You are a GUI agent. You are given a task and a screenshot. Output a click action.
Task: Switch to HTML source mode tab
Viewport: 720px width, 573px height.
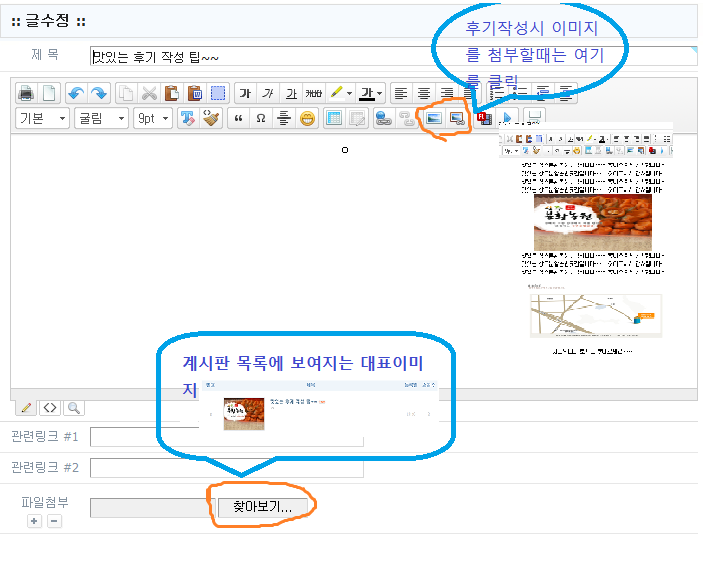pyautogui.click(x=49, y=408)
